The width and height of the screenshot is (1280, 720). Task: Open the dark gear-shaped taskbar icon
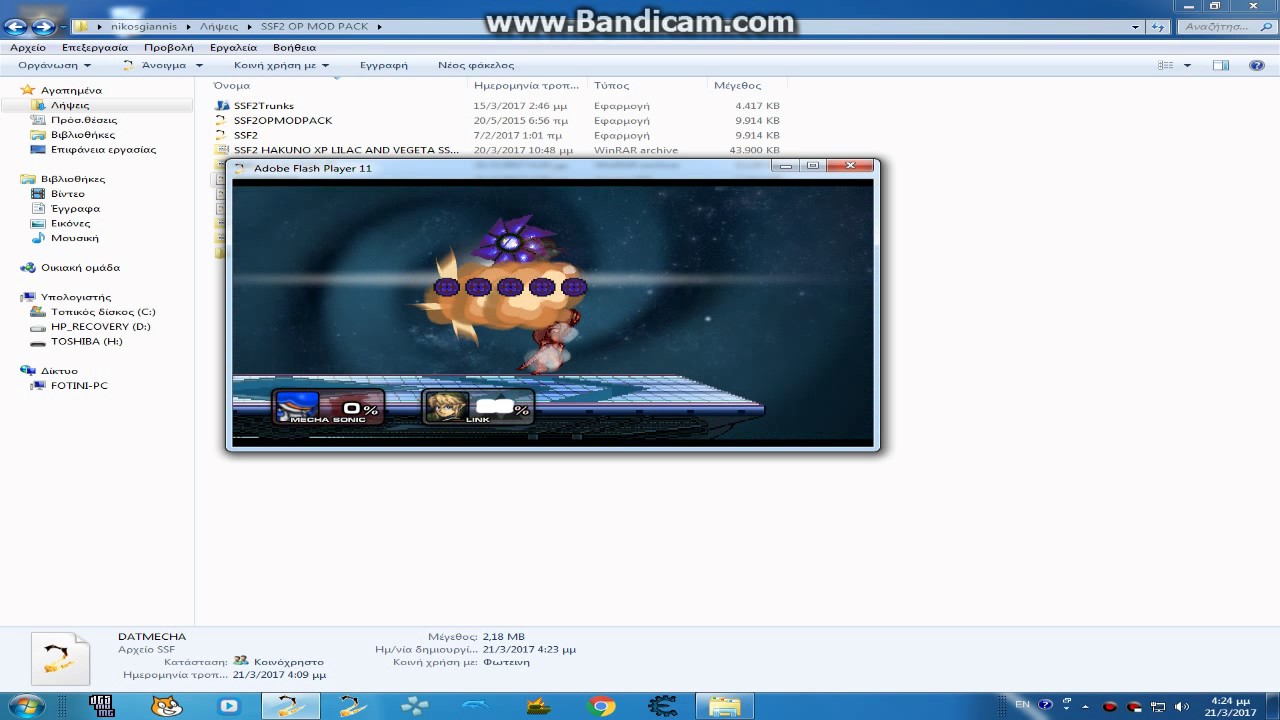click(662, 706)
